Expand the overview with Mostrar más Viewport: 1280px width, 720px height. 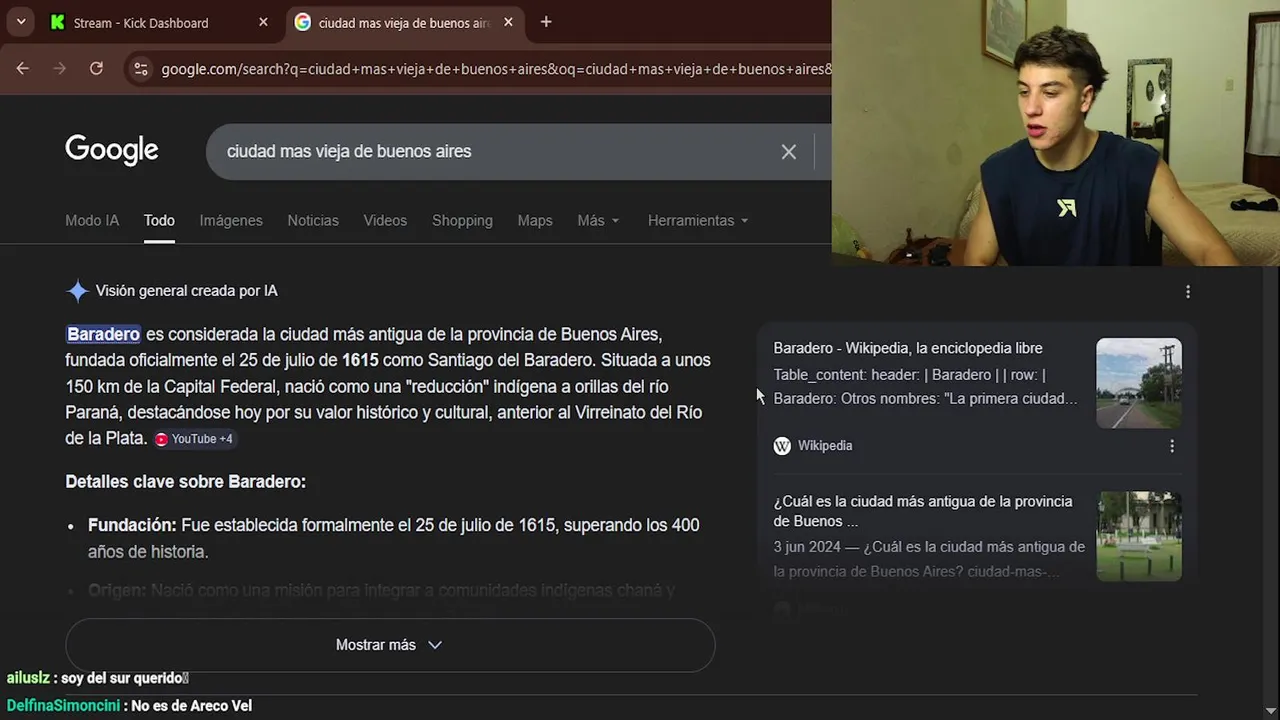[x=390, y=645]
